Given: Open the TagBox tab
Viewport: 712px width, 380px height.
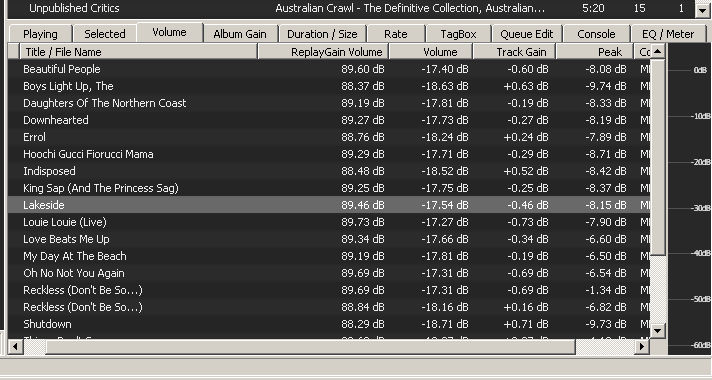Looking at the screenshot, I should pyautogui.click(x=458, y=34).
